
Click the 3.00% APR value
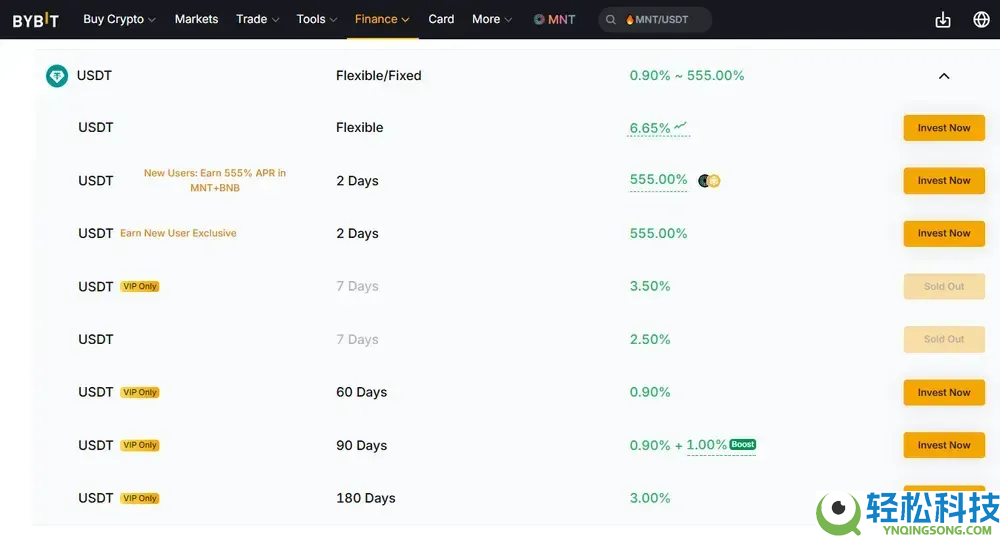tap(650, 498)
